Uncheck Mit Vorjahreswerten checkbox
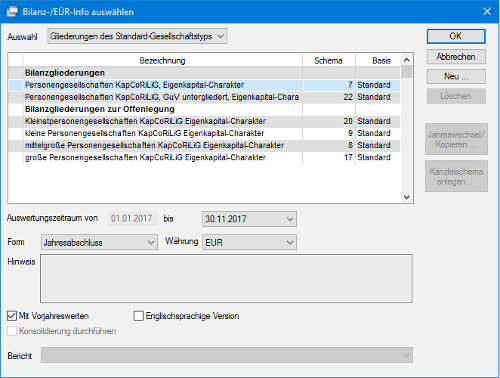The height and width of the screenshot is (378, 500). [x=12, y=316]
